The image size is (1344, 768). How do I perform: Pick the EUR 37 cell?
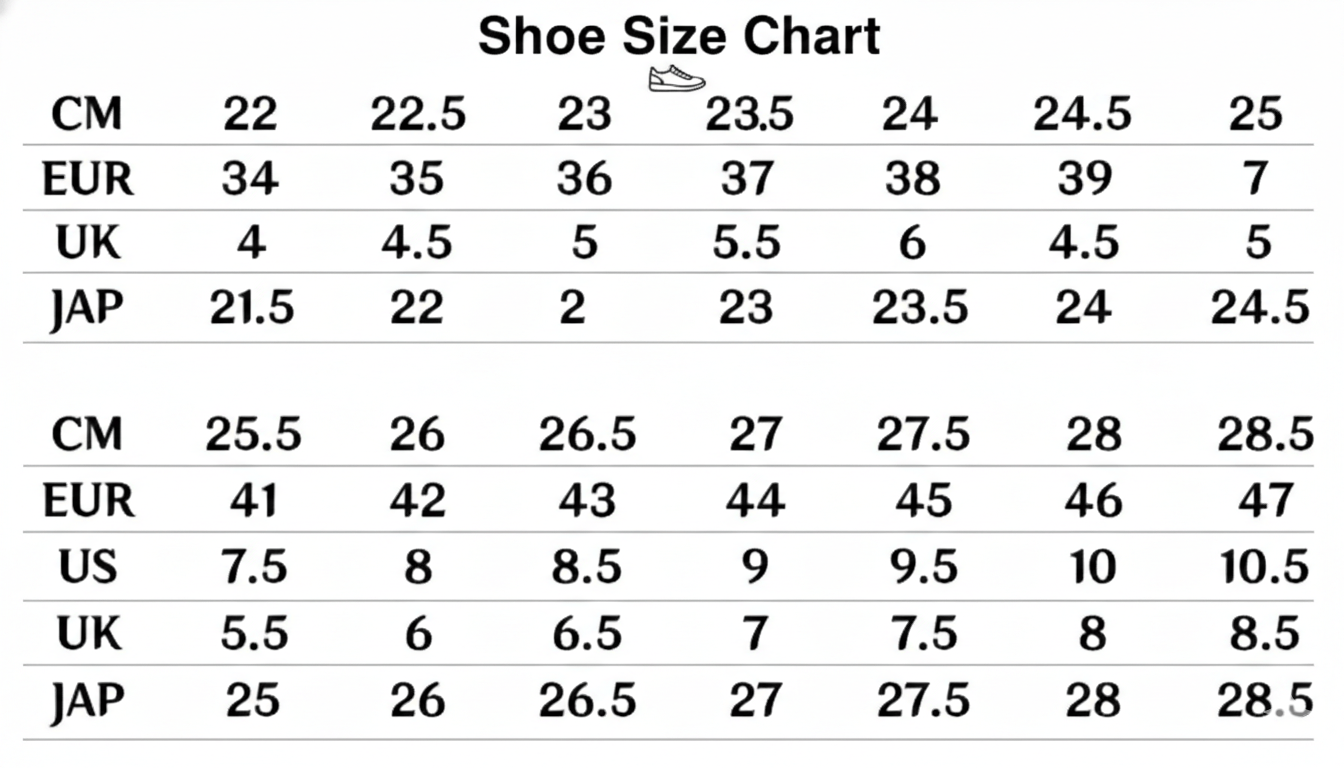748,178
